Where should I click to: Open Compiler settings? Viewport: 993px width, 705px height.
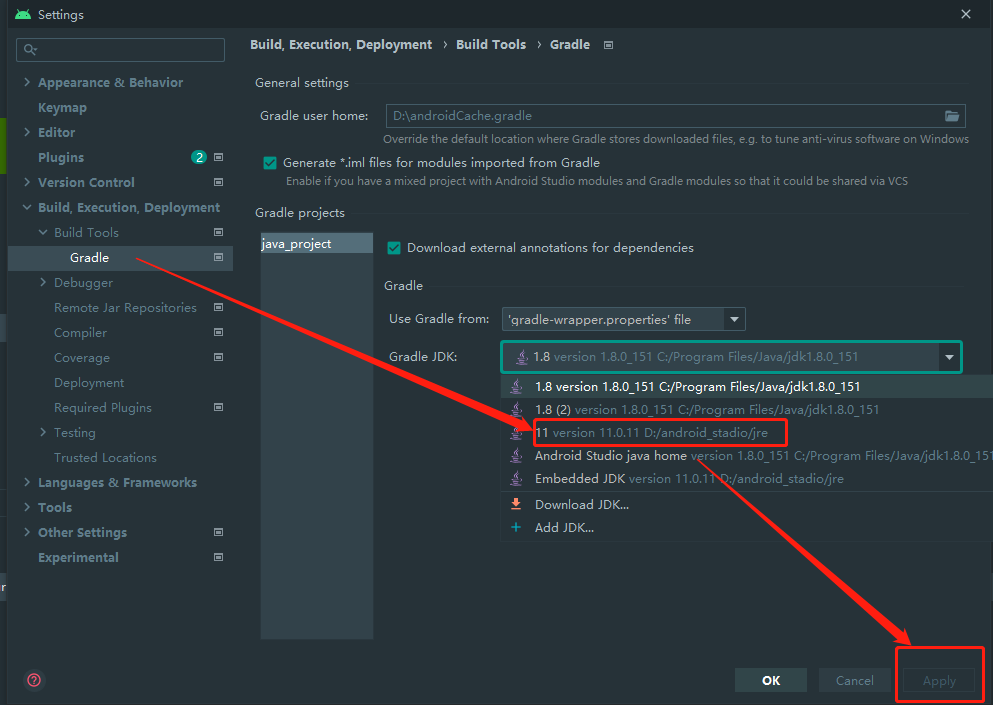pyautogui.click(x=80, y=333)
